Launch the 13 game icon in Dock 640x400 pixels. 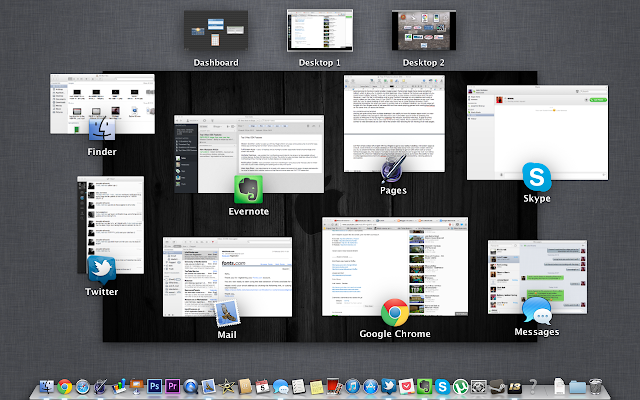[515, 386]
